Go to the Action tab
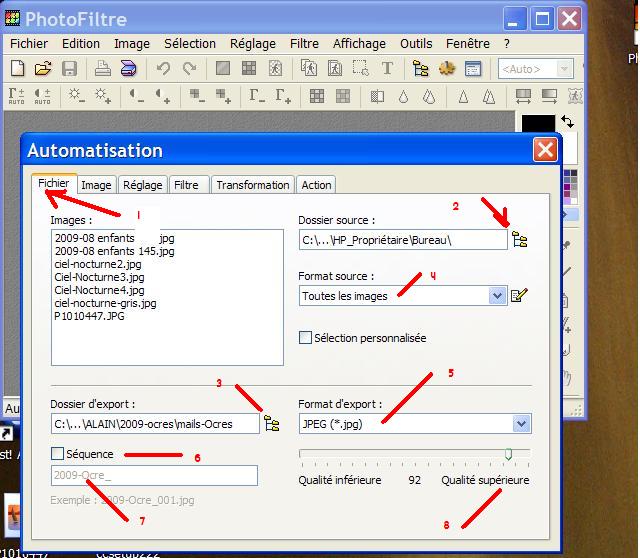This screenshot has width=640, height=558. pyautogui.click(x=316, y=185)
